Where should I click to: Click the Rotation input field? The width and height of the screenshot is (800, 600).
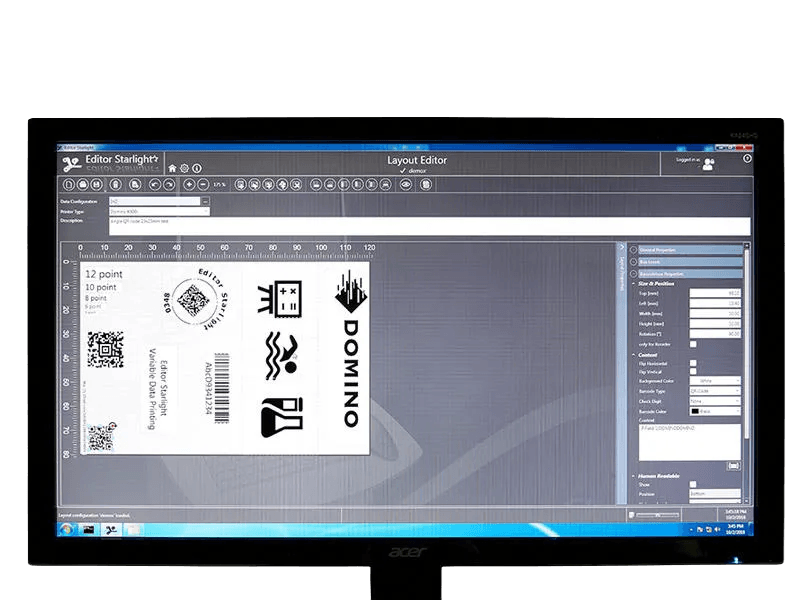pyautogui.click(x=715, y=334)
